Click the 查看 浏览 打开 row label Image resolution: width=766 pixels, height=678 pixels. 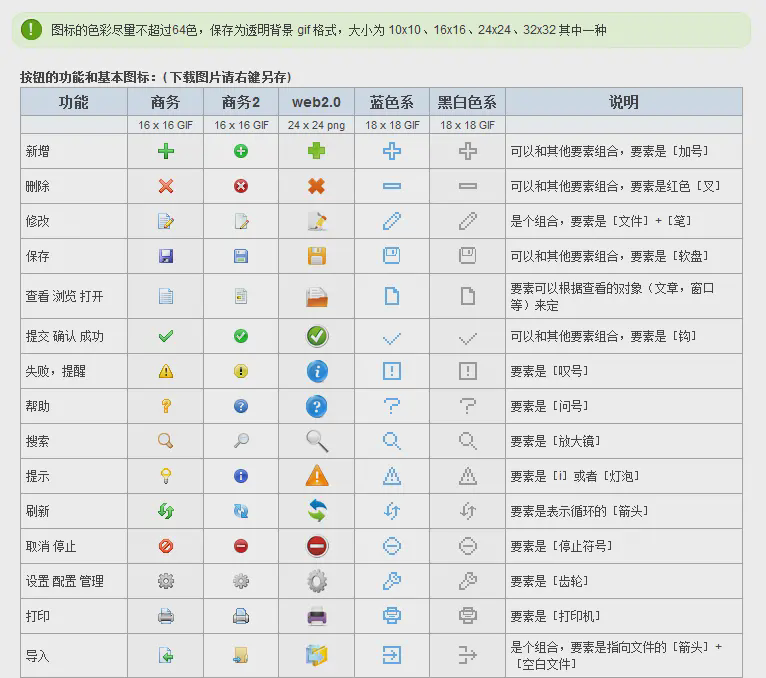(64, 297)
